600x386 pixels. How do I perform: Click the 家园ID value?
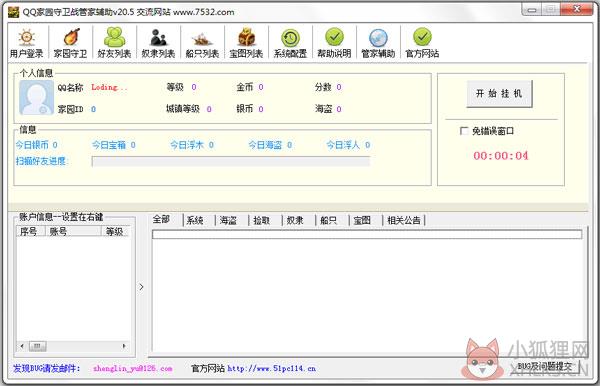pos(93,109)
